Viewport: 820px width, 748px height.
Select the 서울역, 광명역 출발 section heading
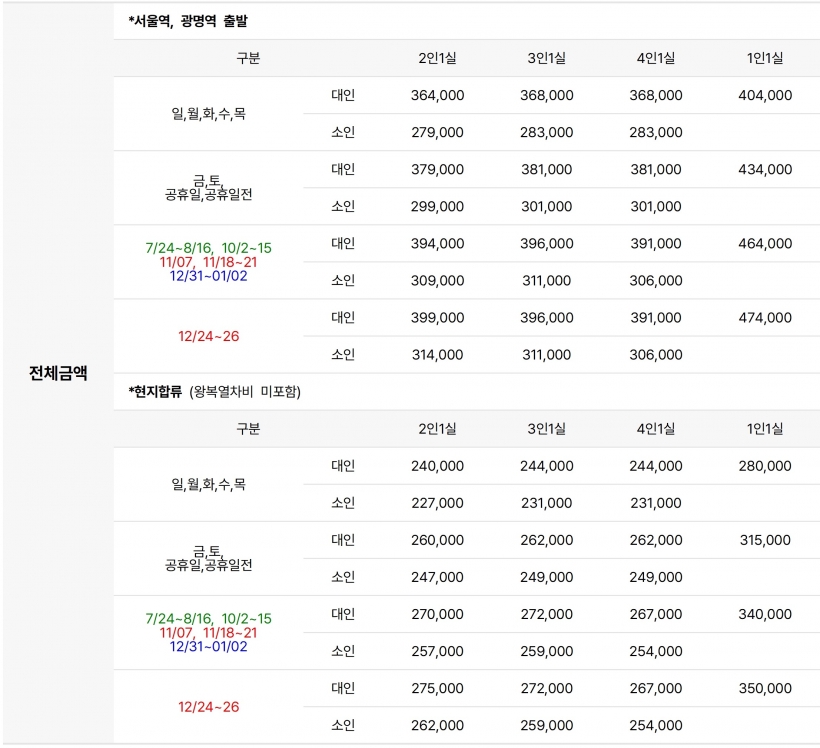click(x=188, y=21)
